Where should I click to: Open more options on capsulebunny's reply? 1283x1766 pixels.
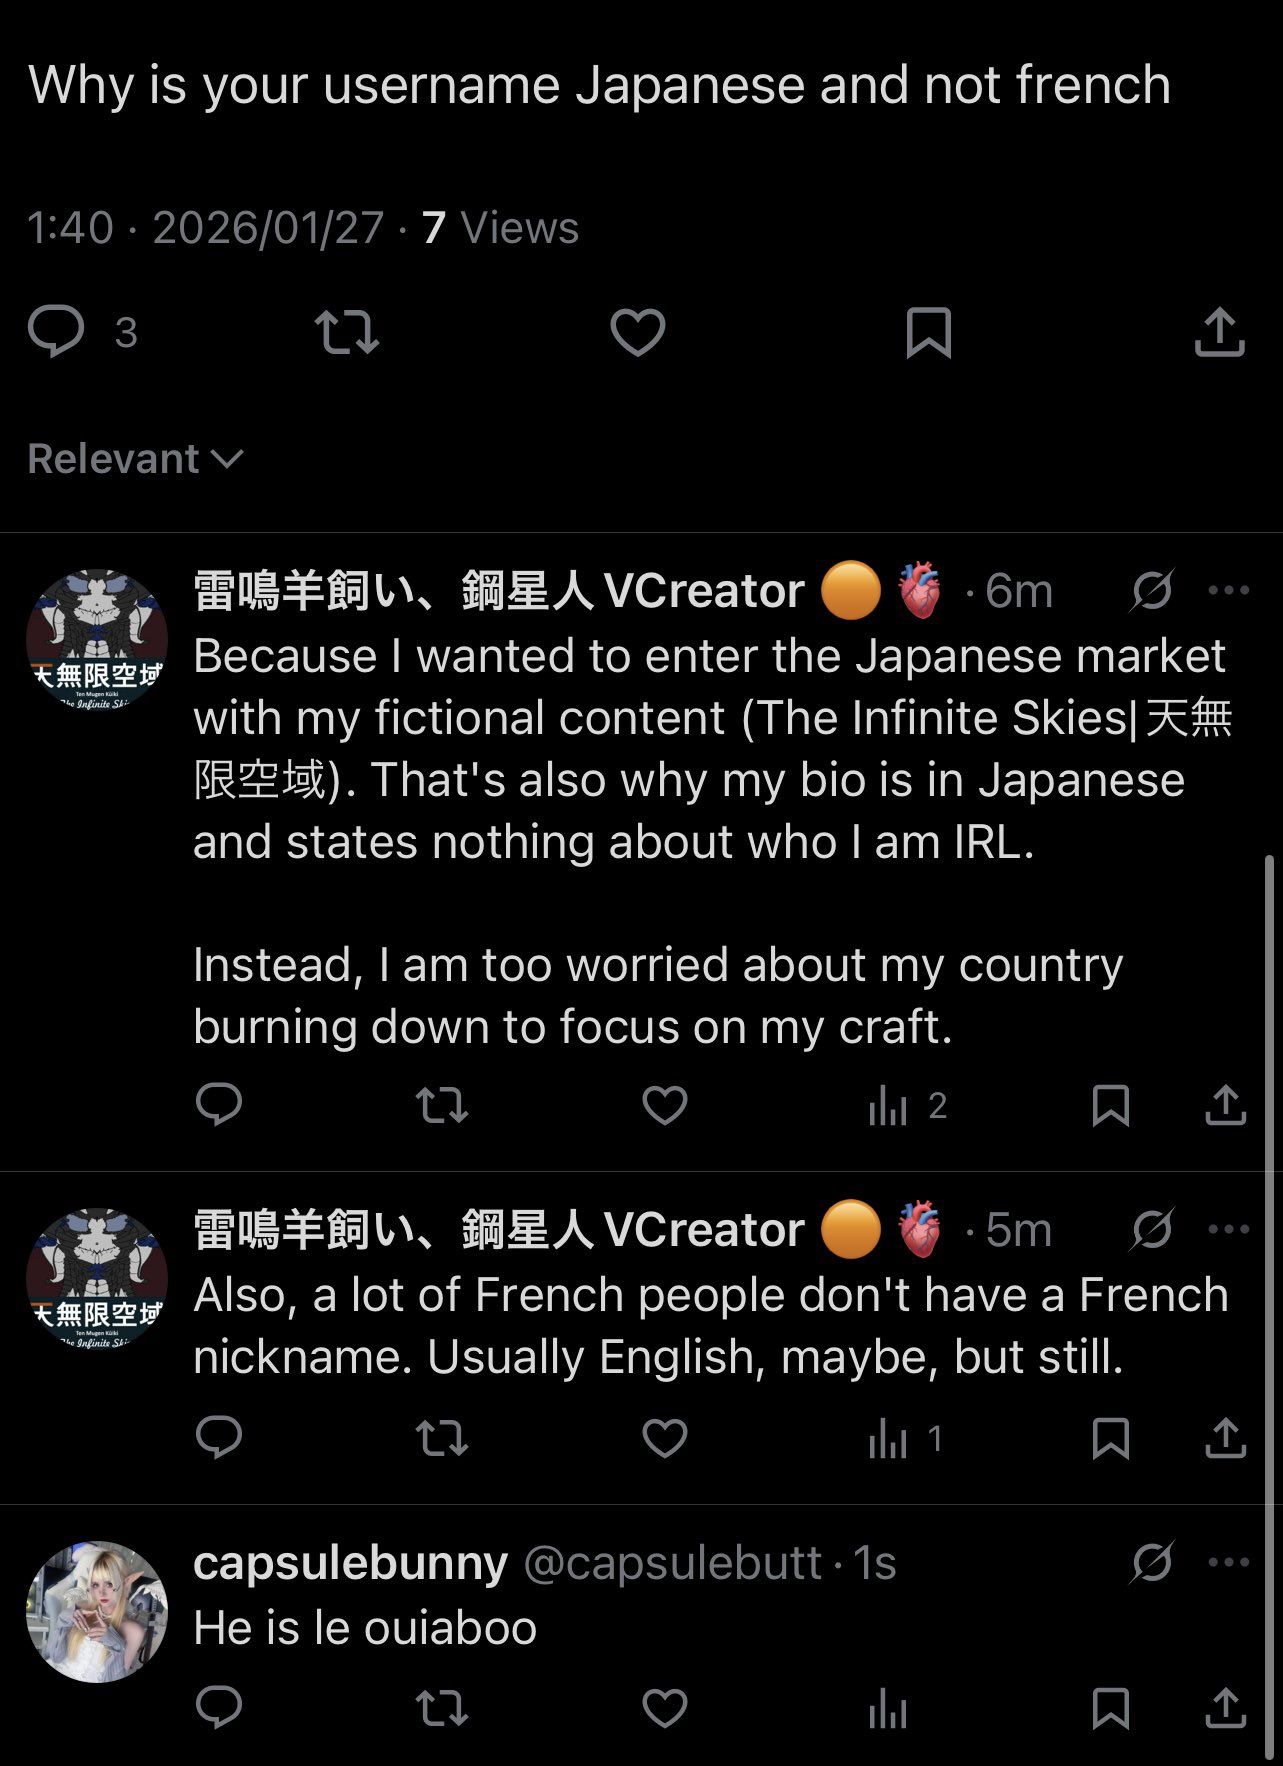click(x=1229, y=1562)
